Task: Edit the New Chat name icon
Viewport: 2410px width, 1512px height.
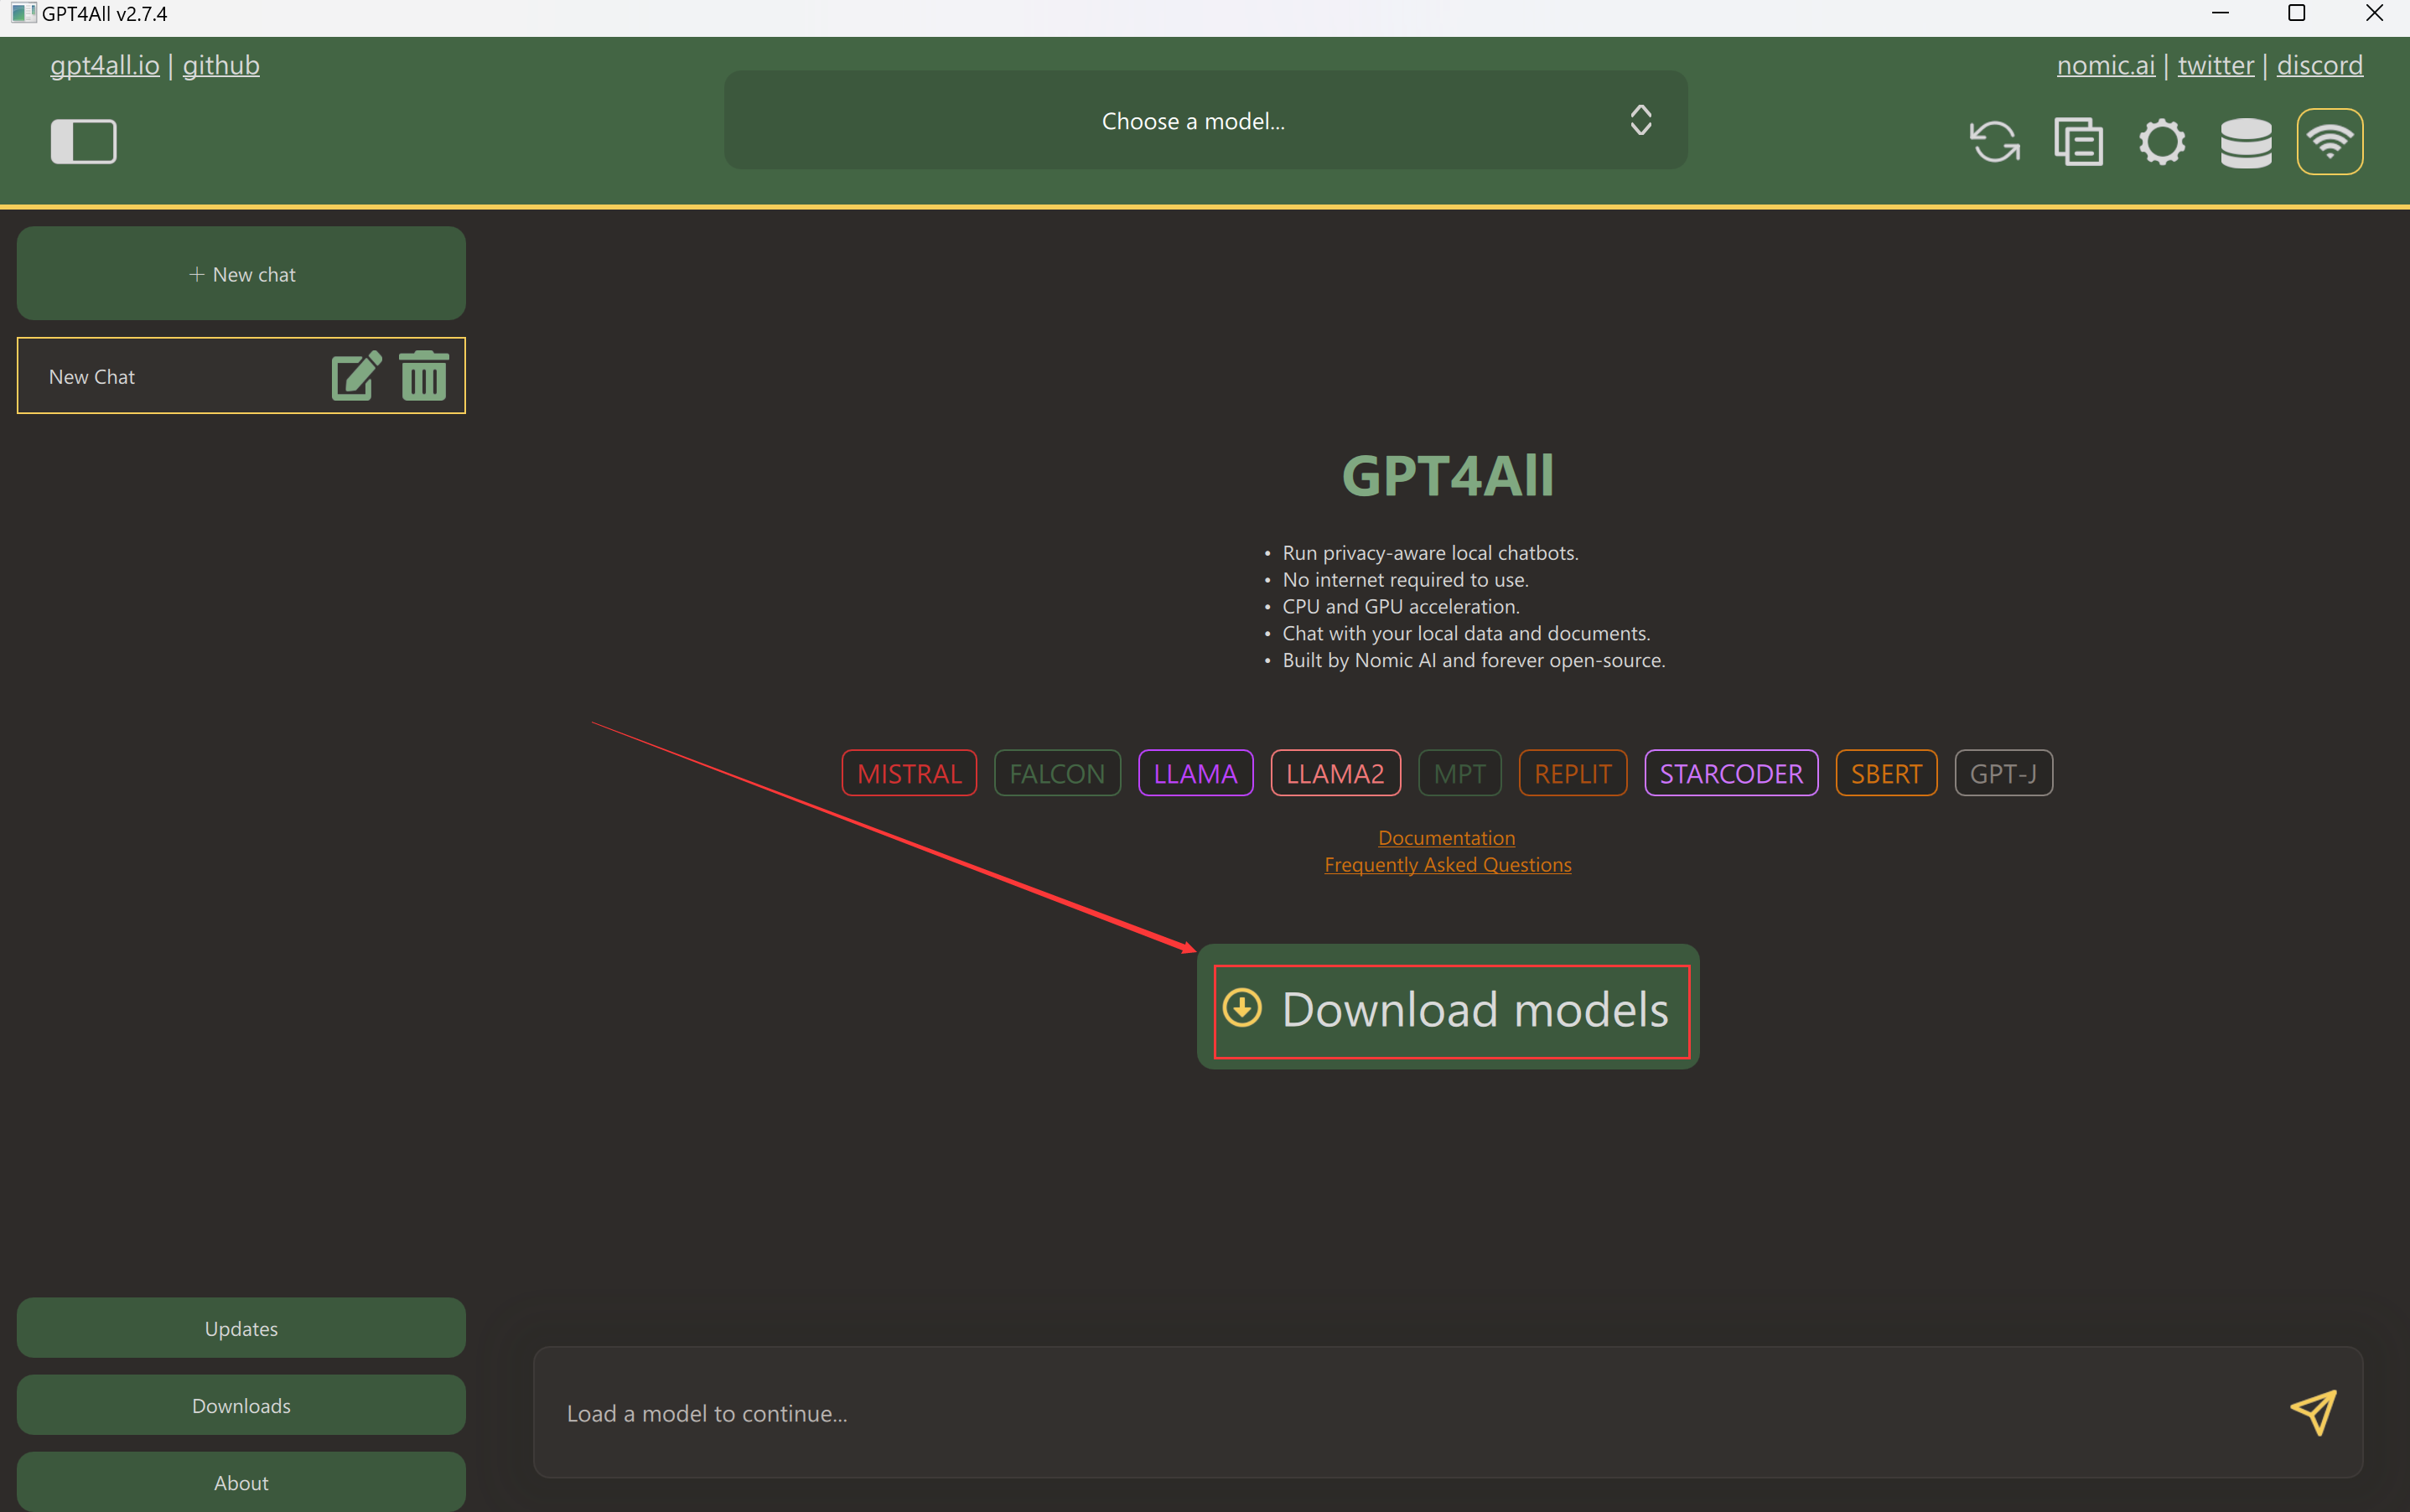Action: click(355, 376)
